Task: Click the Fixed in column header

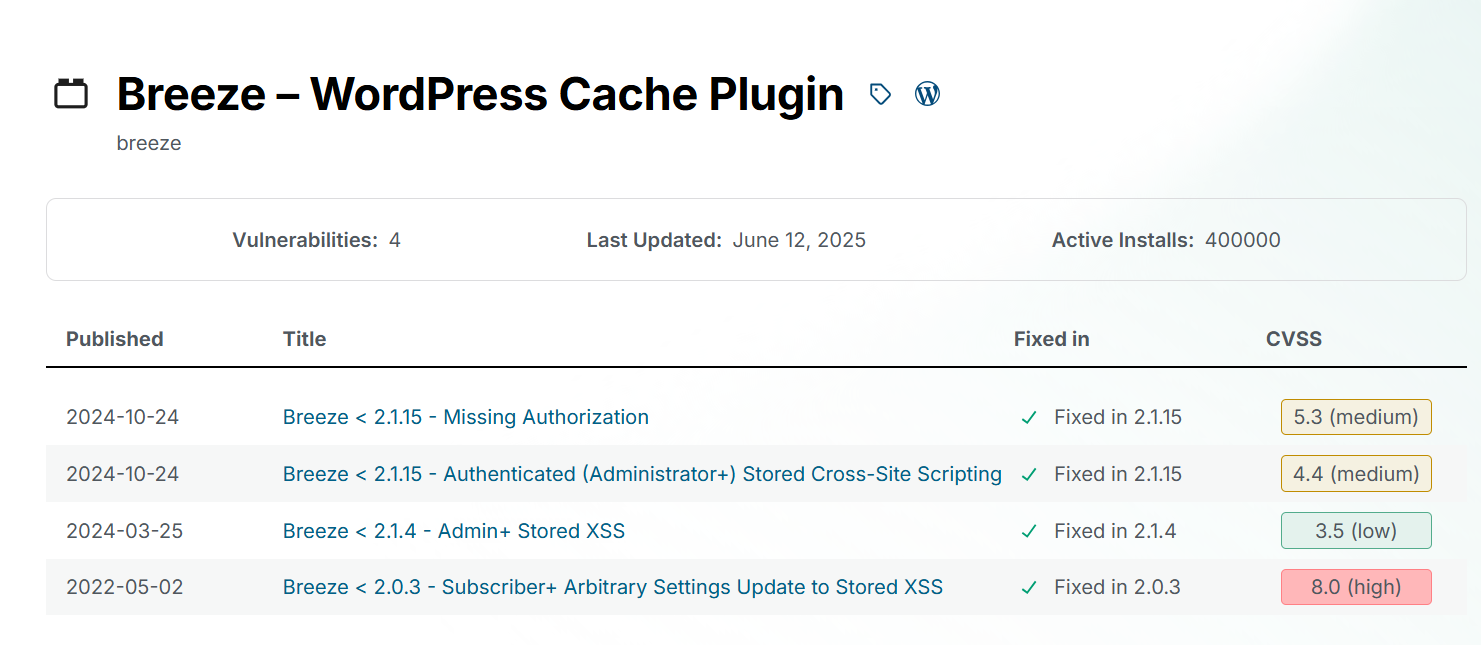Action: tap(1052, 339)
